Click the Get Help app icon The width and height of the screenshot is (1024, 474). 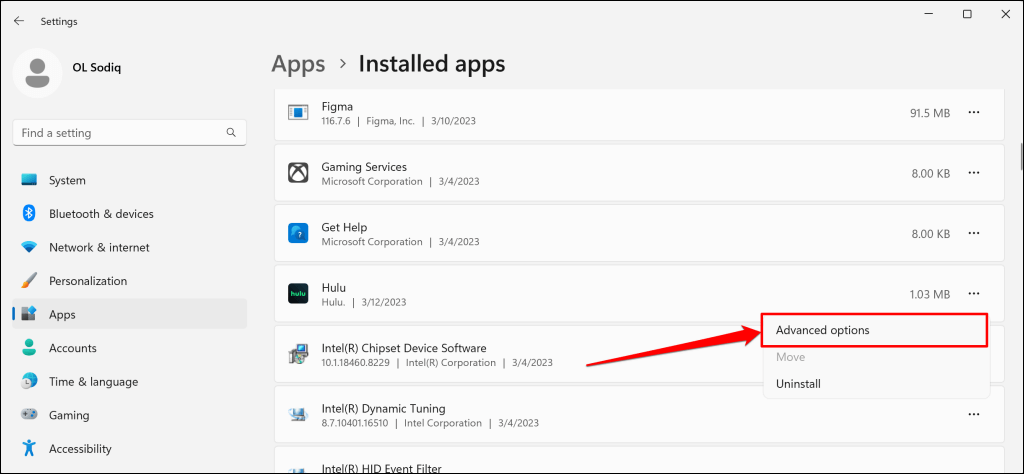tap(298, 234)
